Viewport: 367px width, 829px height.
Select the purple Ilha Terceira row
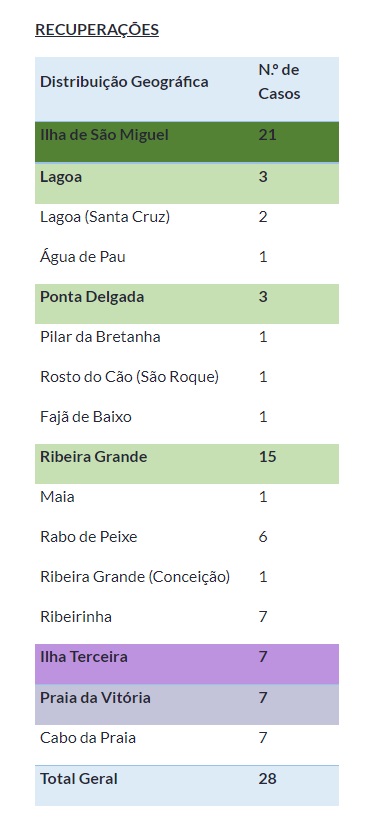187,664
